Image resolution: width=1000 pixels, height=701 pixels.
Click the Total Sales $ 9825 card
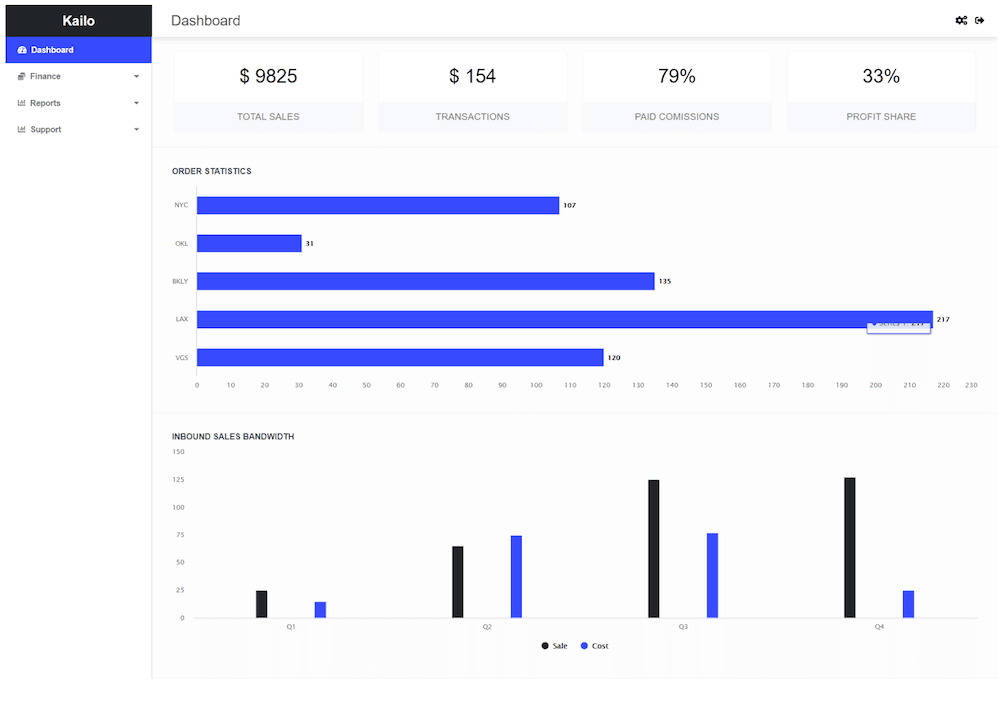[x=268, y=92]
